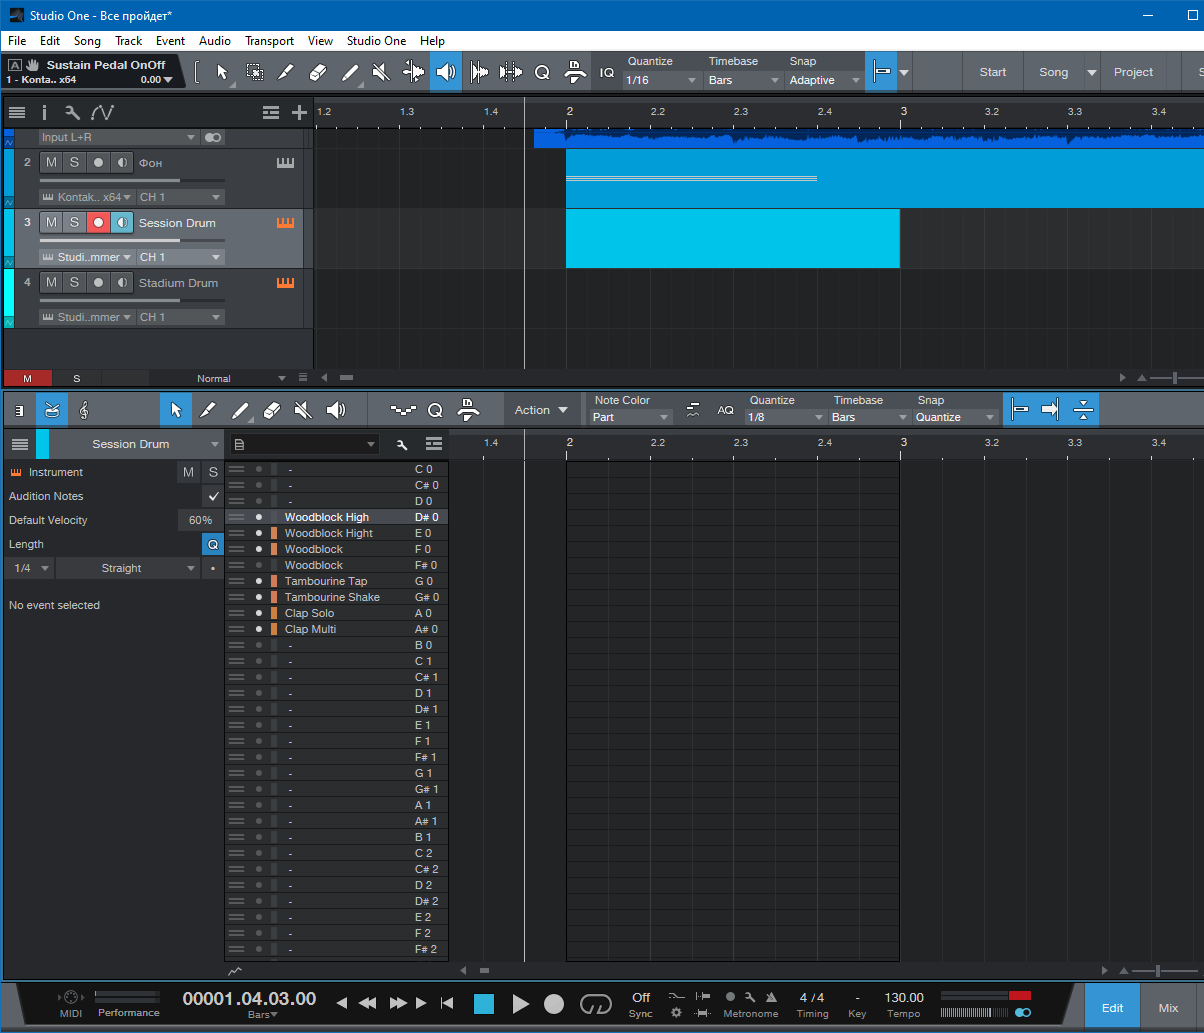
Task: Open the drum map wrench settings
Action: click(x=402, y=444)
